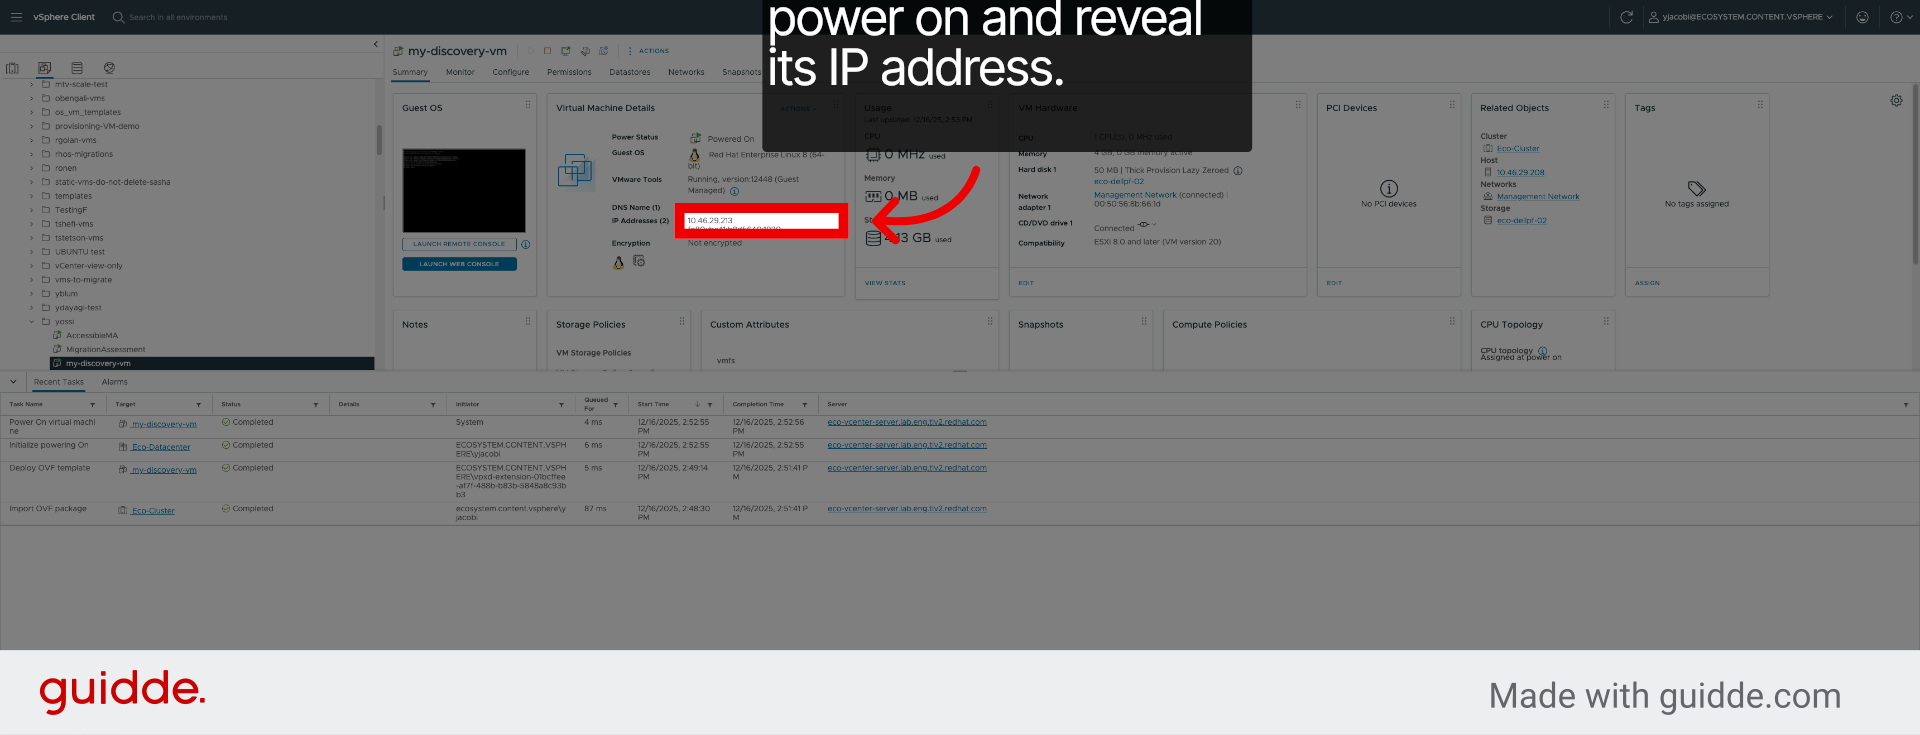Open the Networks tab
Image resolution: width=1920 pixels, height=735 pixels.
(686, 72)
